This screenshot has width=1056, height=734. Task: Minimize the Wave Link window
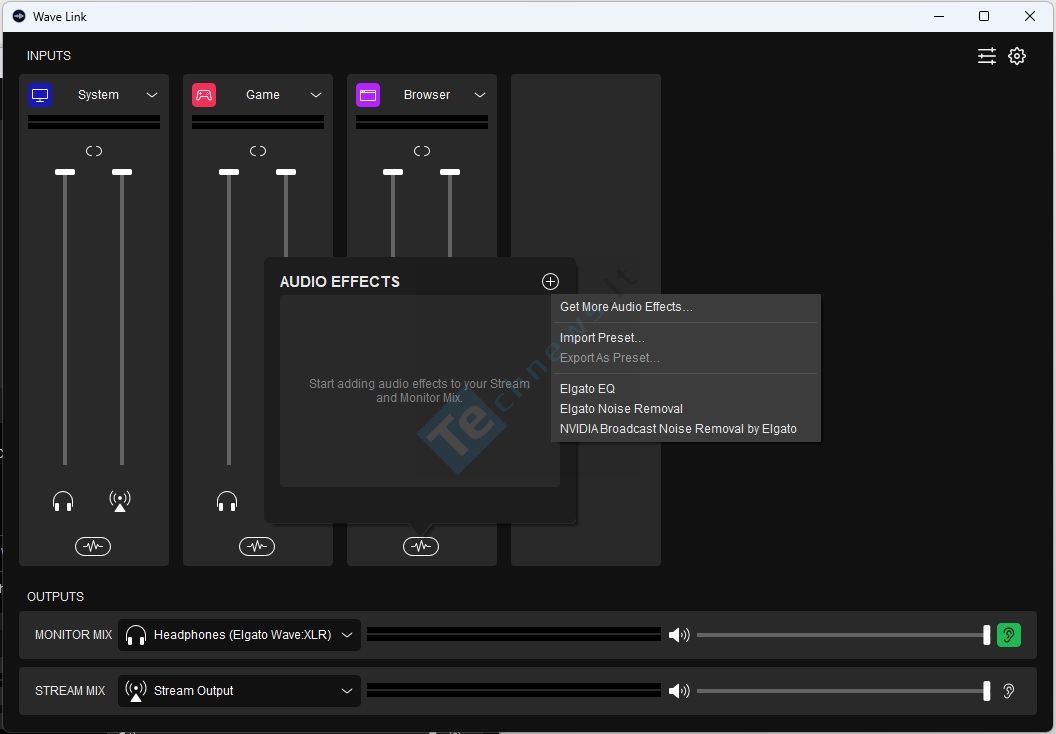[x=939, y=16]
